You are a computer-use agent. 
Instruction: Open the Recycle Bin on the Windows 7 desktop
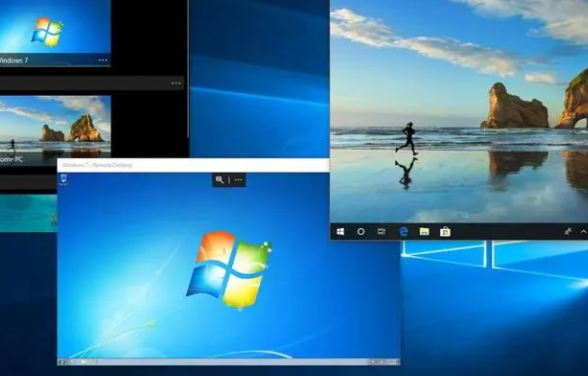[x=63, y=179]
